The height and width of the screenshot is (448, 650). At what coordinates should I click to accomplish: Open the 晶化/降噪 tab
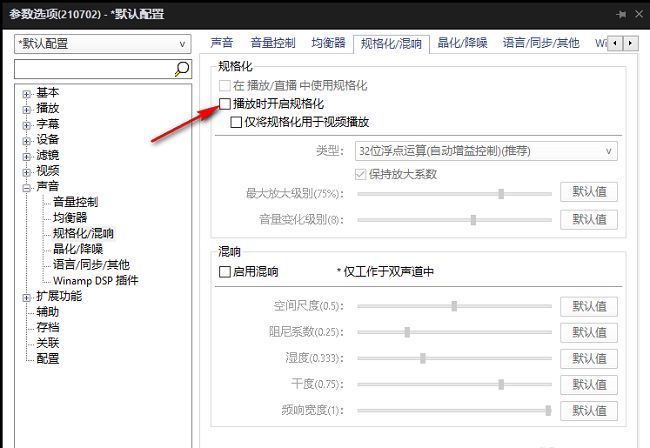point(462,44)
